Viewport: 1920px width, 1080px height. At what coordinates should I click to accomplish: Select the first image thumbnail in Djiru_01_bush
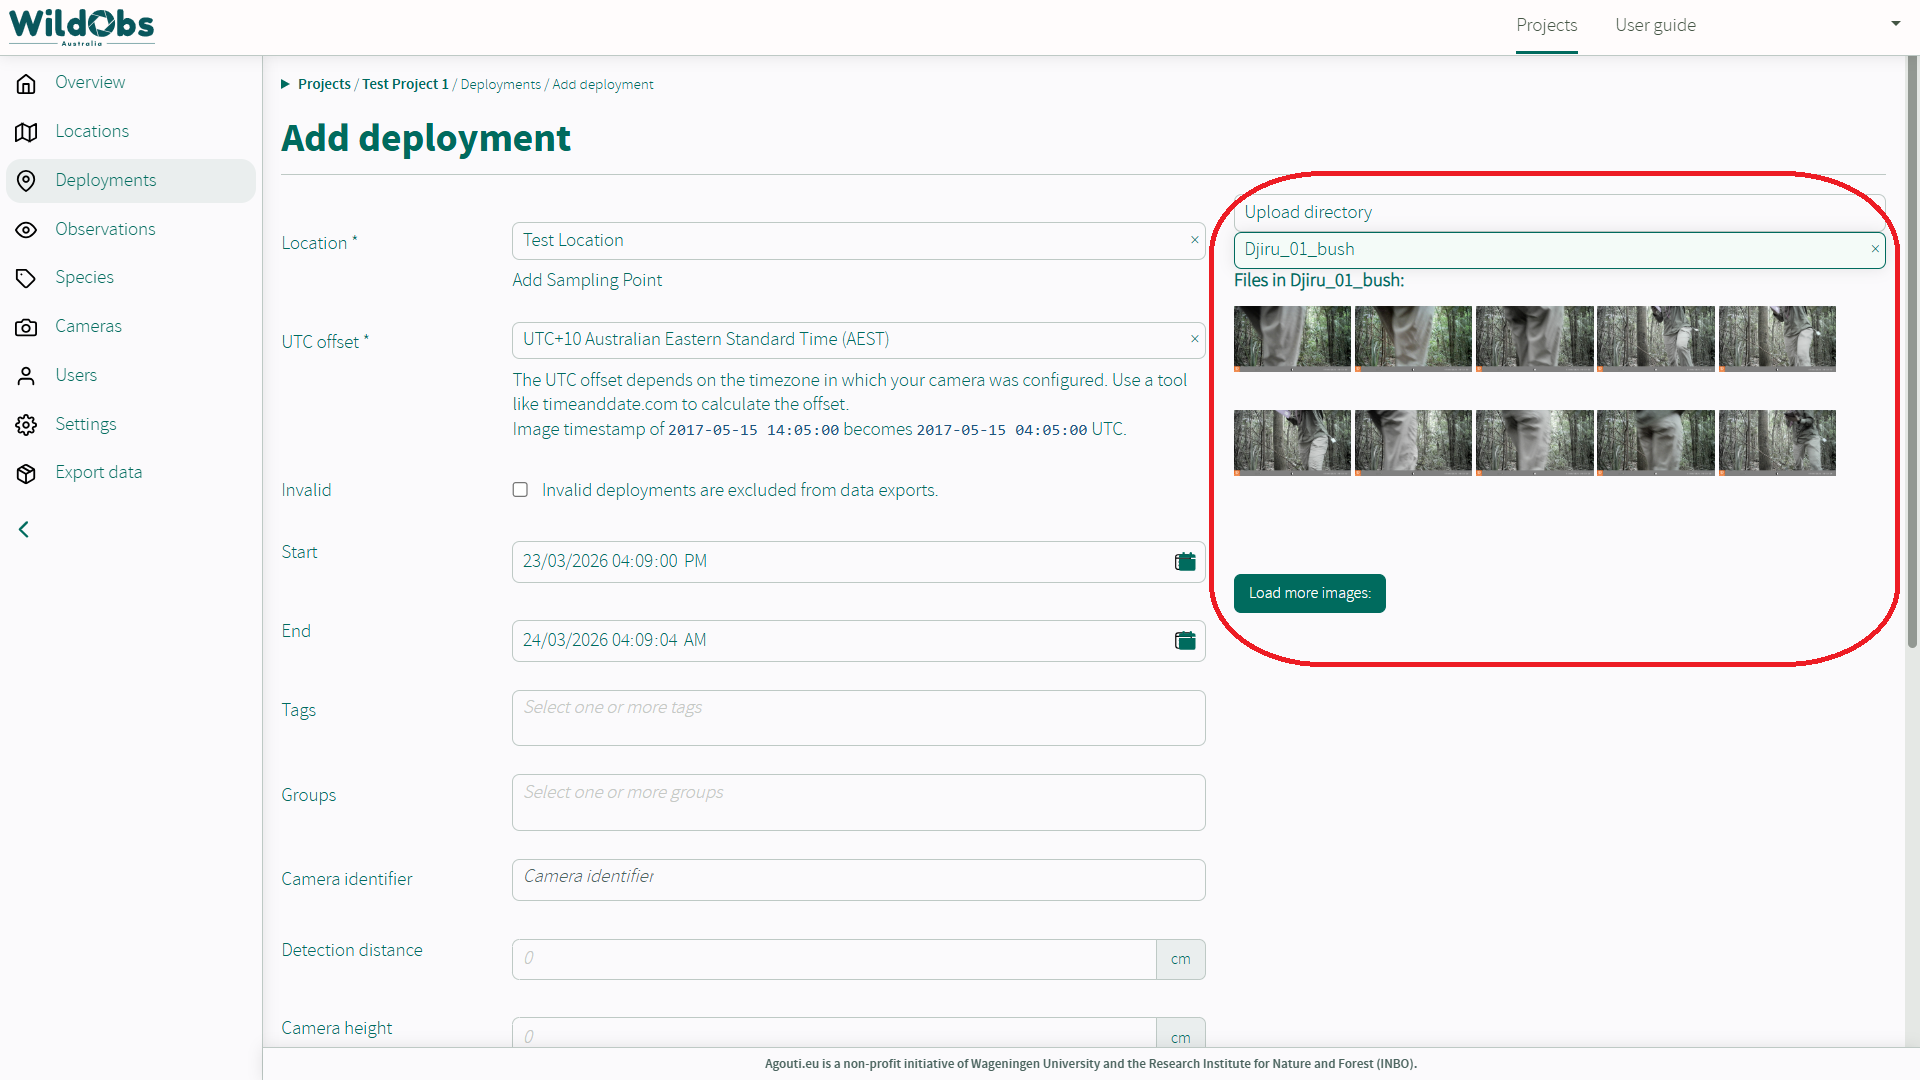tap(1292, 339)
